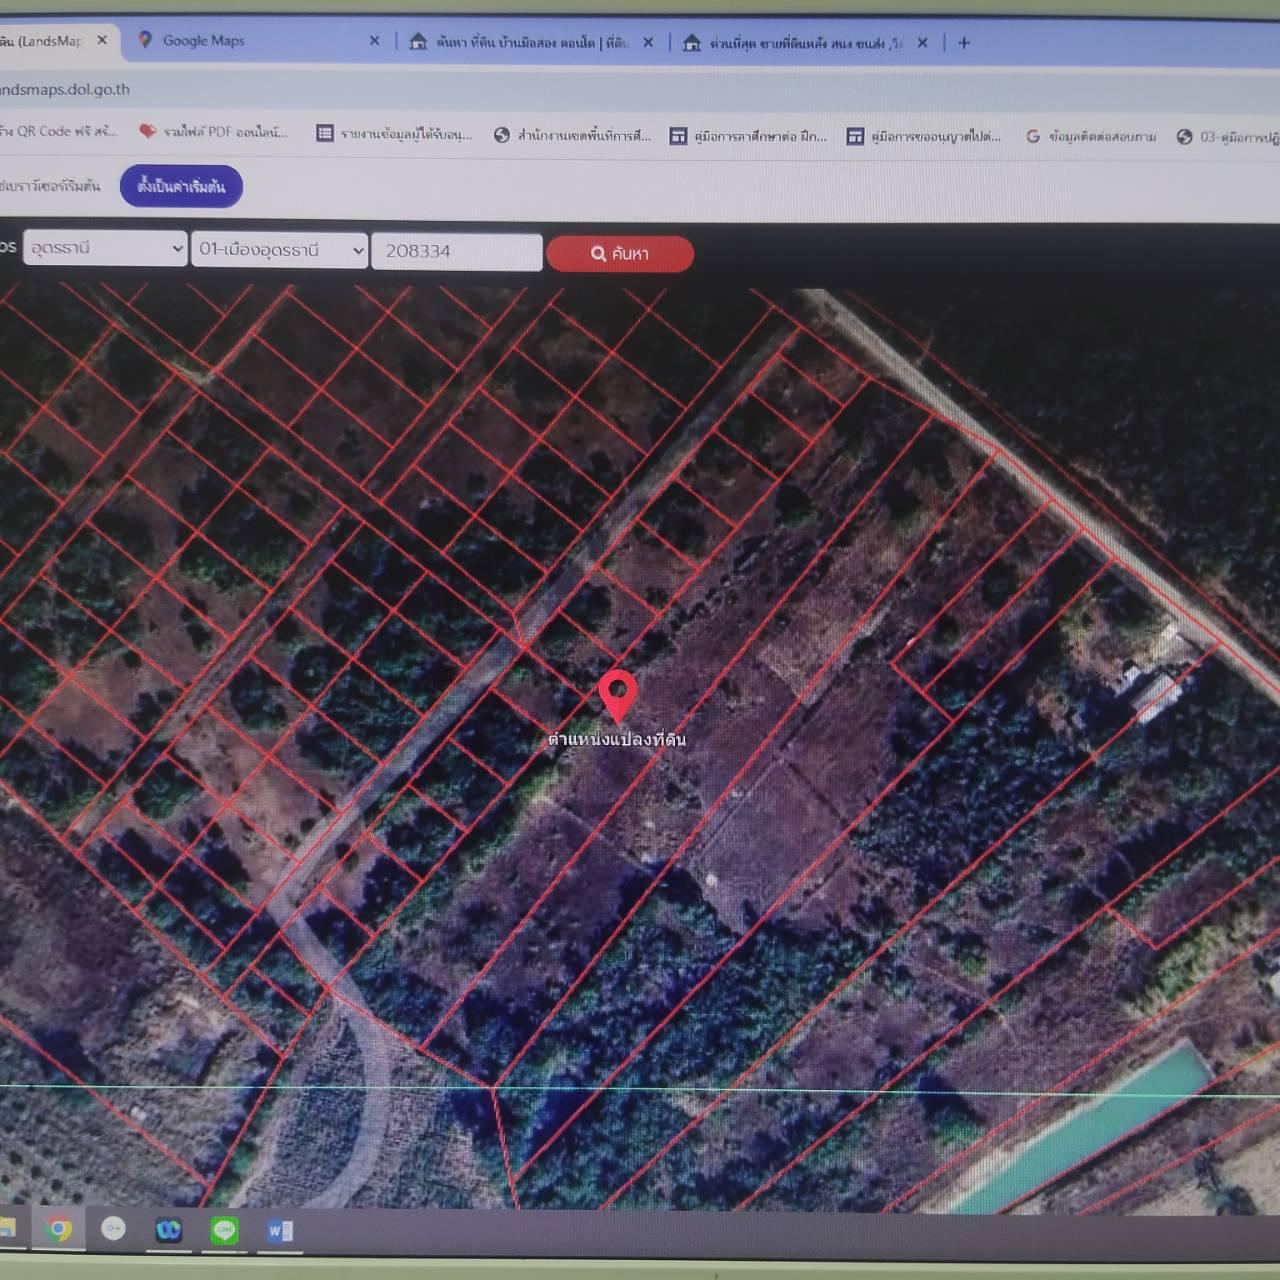The width and height of the screenshot is (1280, 1280).
Task: Click the parcel number field containing 208334
Action: 456,252
